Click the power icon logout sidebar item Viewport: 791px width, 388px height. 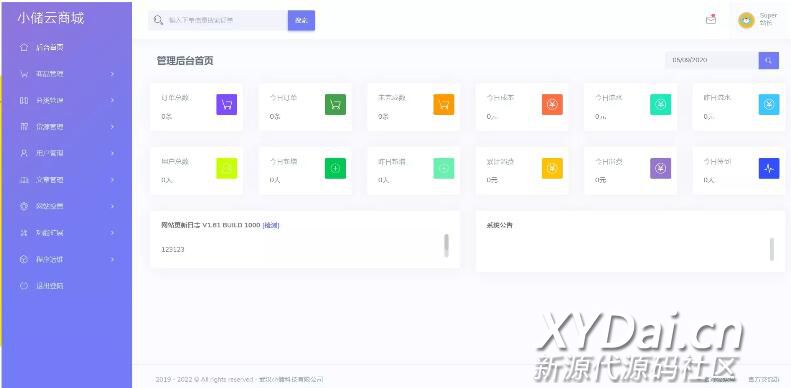point(42,286)
